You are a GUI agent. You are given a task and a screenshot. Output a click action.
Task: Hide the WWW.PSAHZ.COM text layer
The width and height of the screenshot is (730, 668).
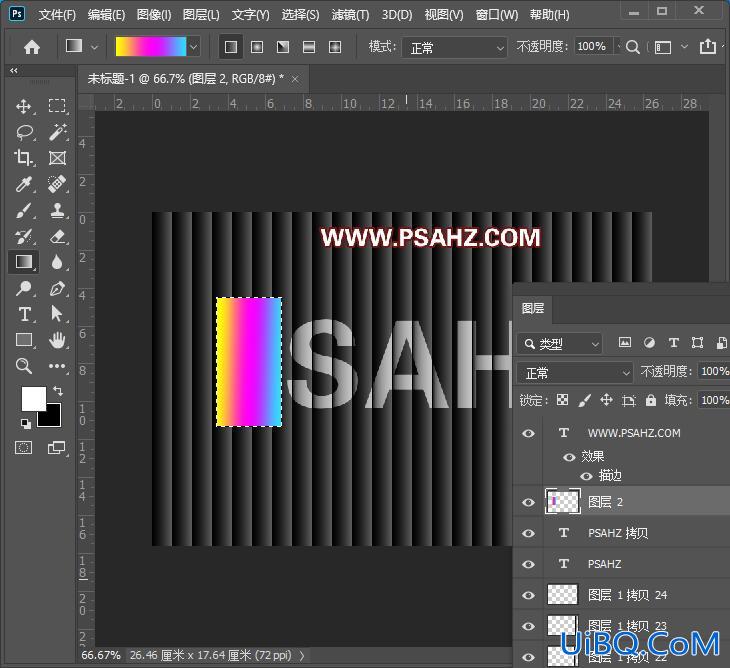coord(528,433)
